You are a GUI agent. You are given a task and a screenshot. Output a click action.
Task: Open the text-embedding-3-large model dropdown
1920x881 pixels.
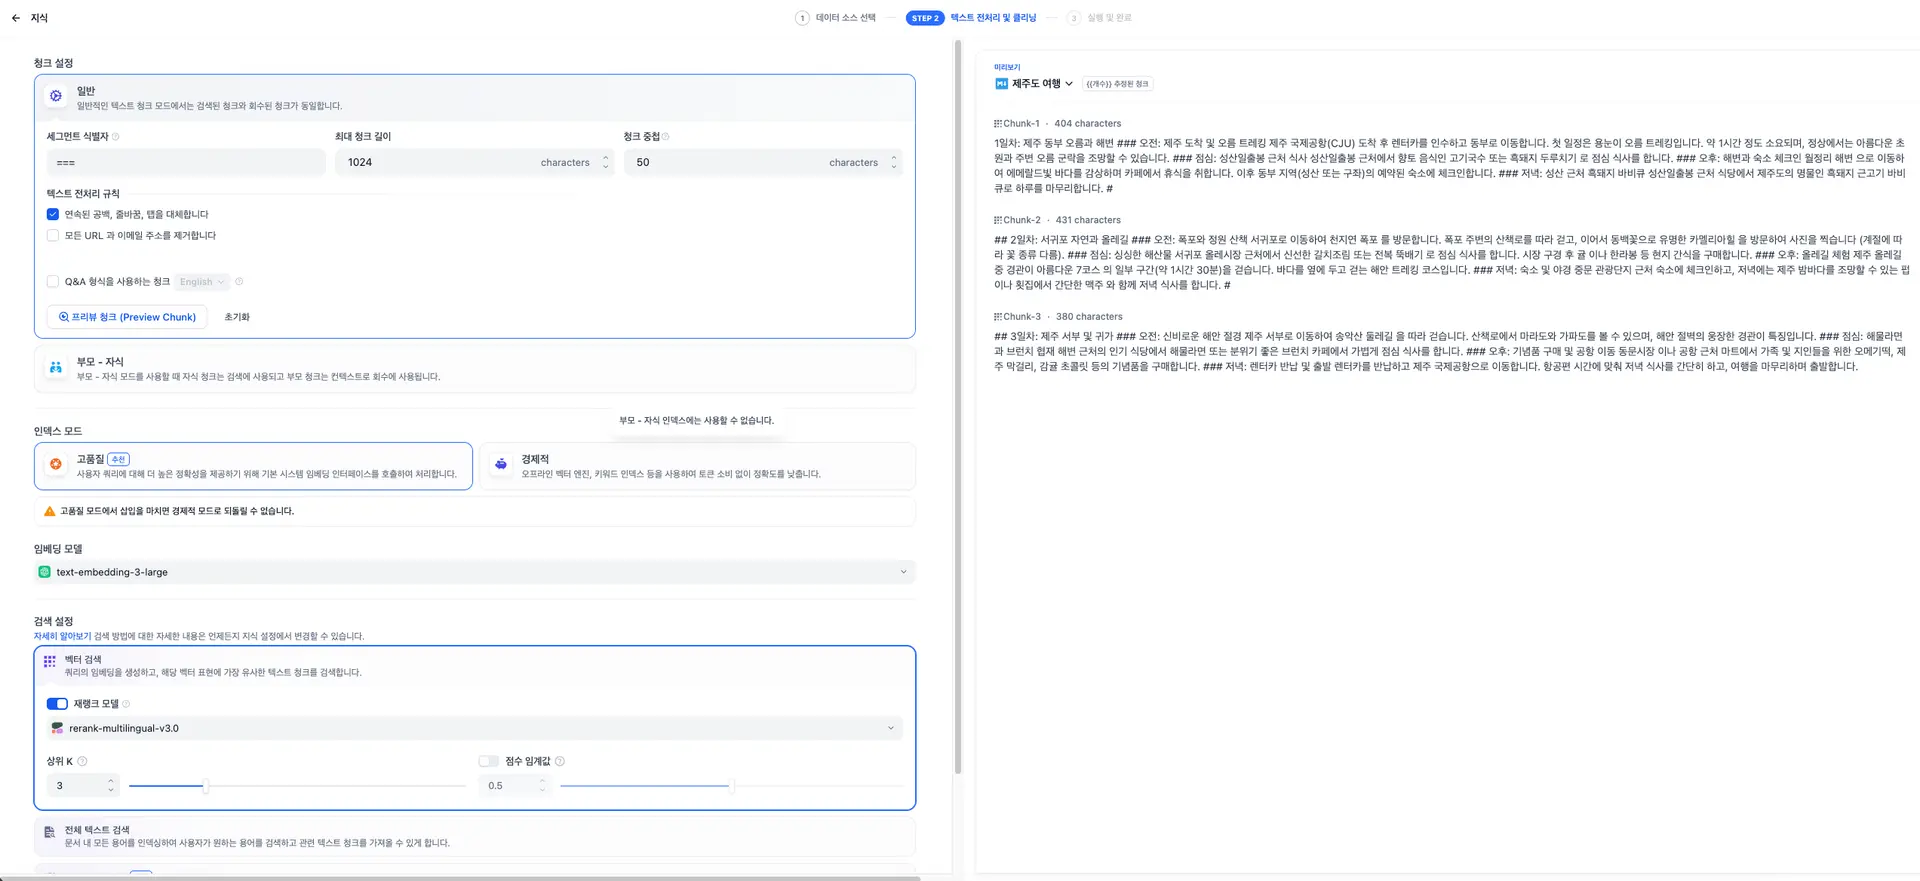click(475, 572)
